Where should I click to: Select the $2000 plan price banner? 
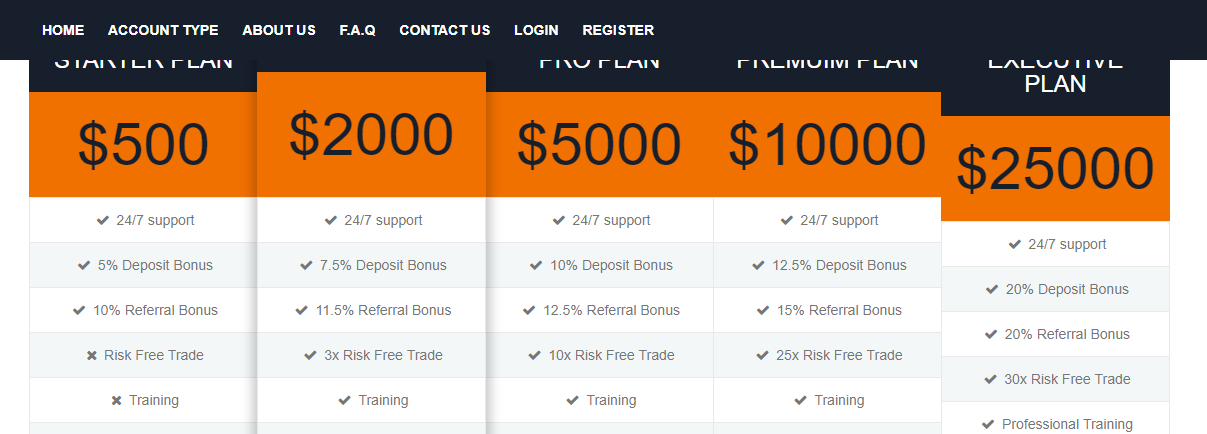point(371,134)
